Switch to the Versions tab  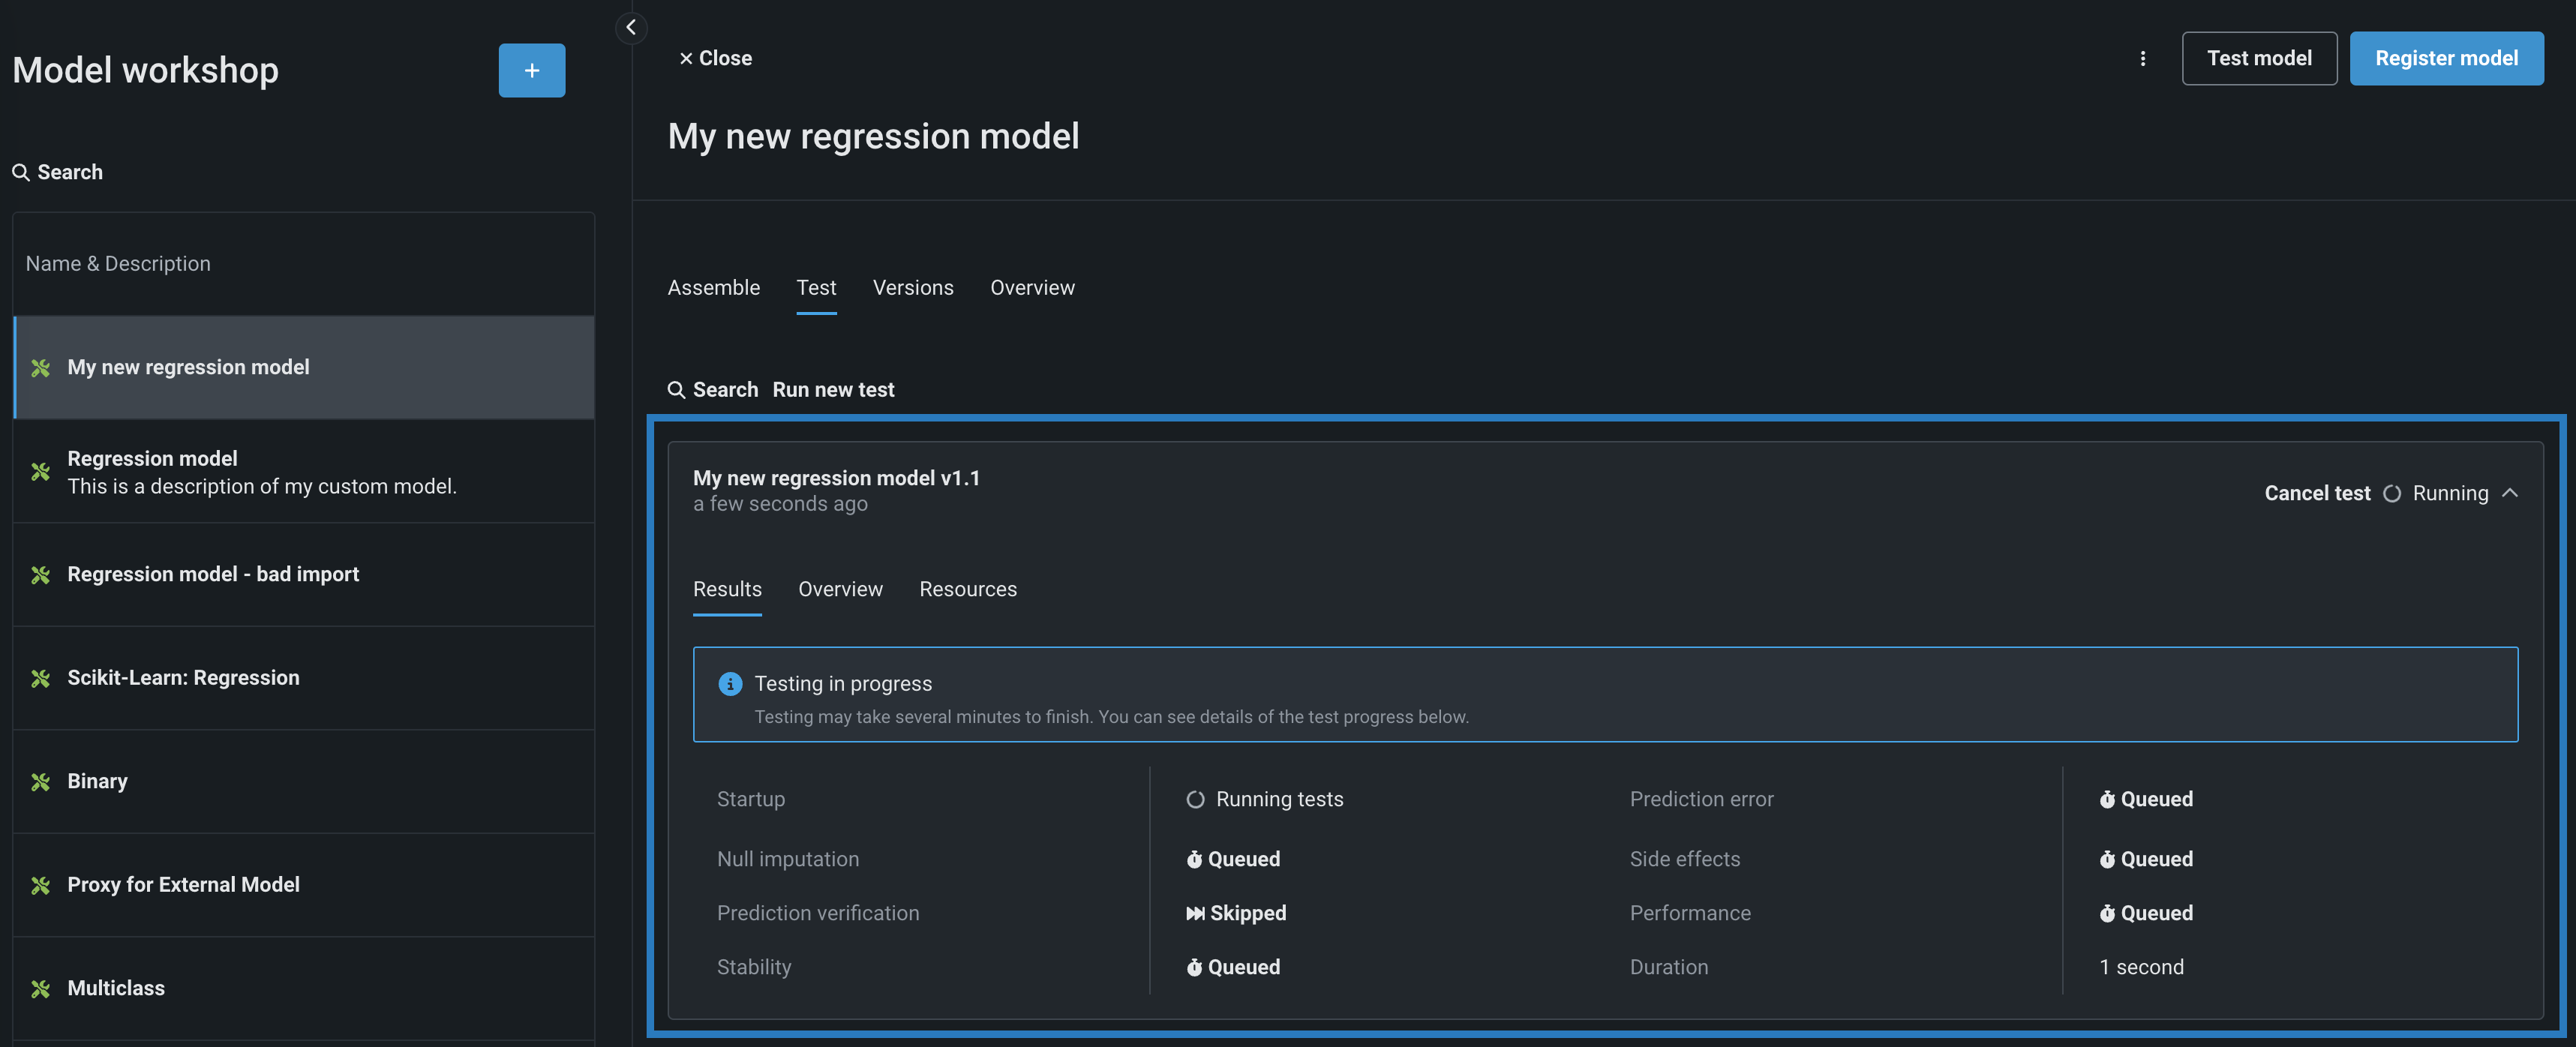coord(912,288)
